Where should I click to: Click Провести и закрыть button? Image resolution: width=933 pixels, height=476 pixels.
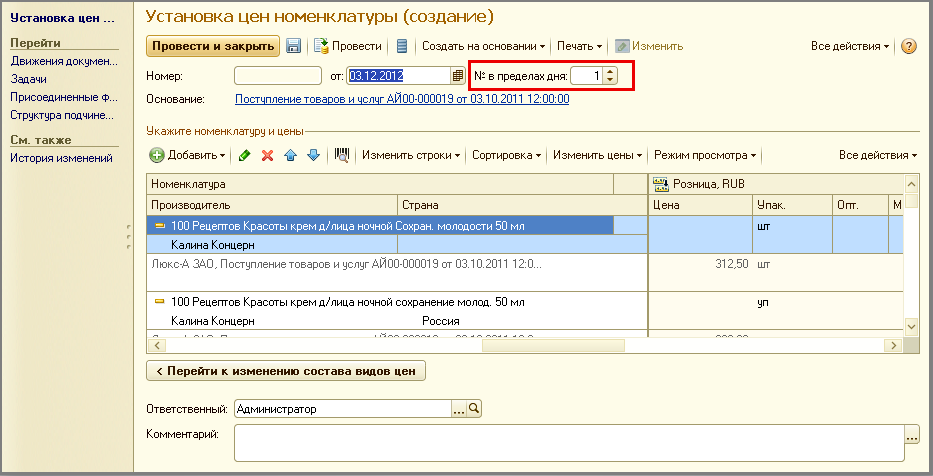213,46
